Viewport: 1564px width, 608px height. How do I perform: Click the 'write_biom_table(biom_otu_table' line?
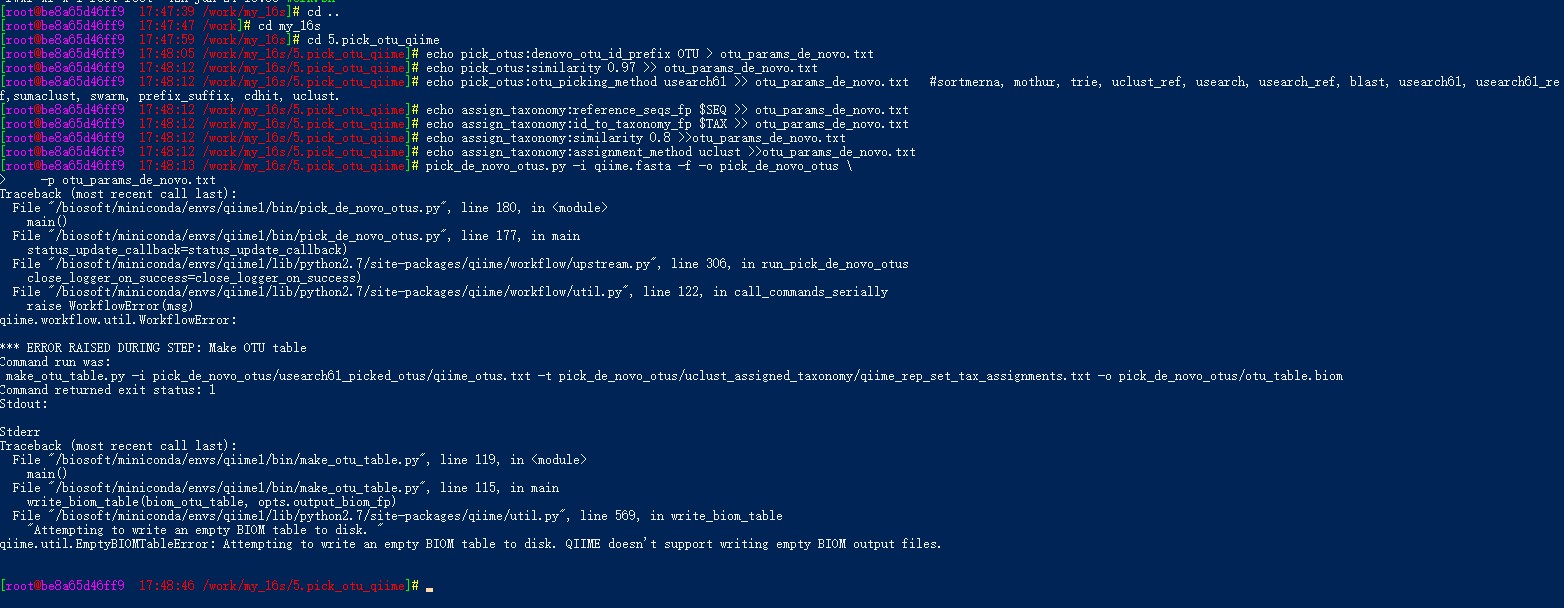pyautogui.click(x=212, y=502)
